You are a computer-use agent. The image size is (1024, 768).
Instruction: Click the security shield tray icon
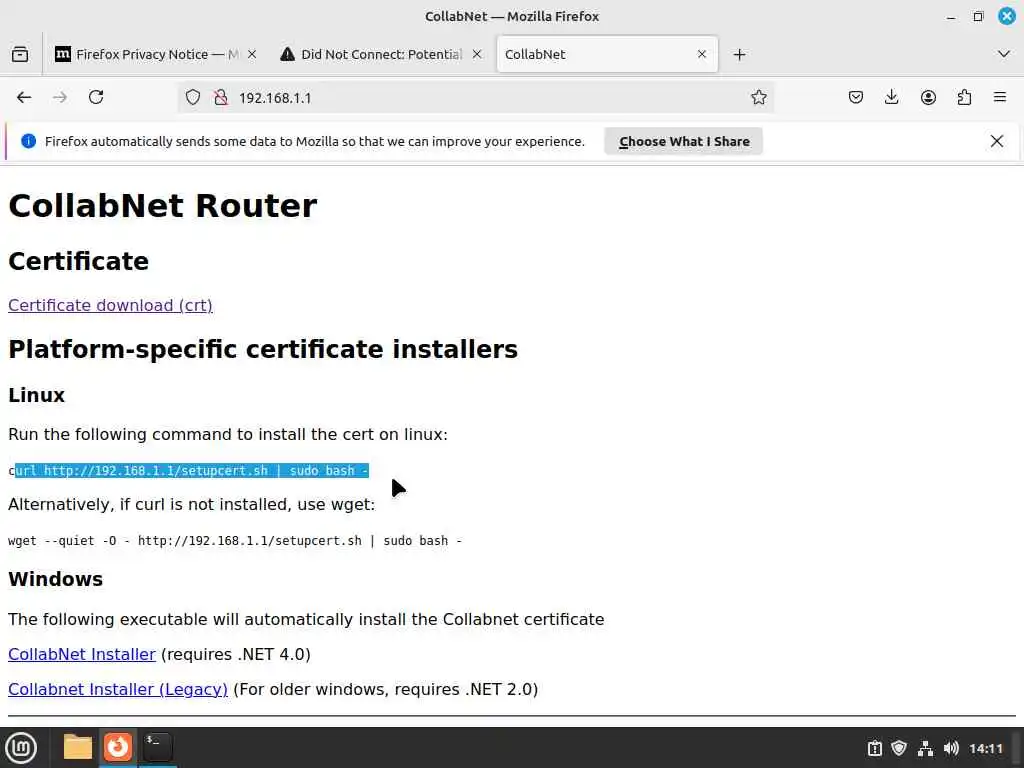tap(899, 748)
